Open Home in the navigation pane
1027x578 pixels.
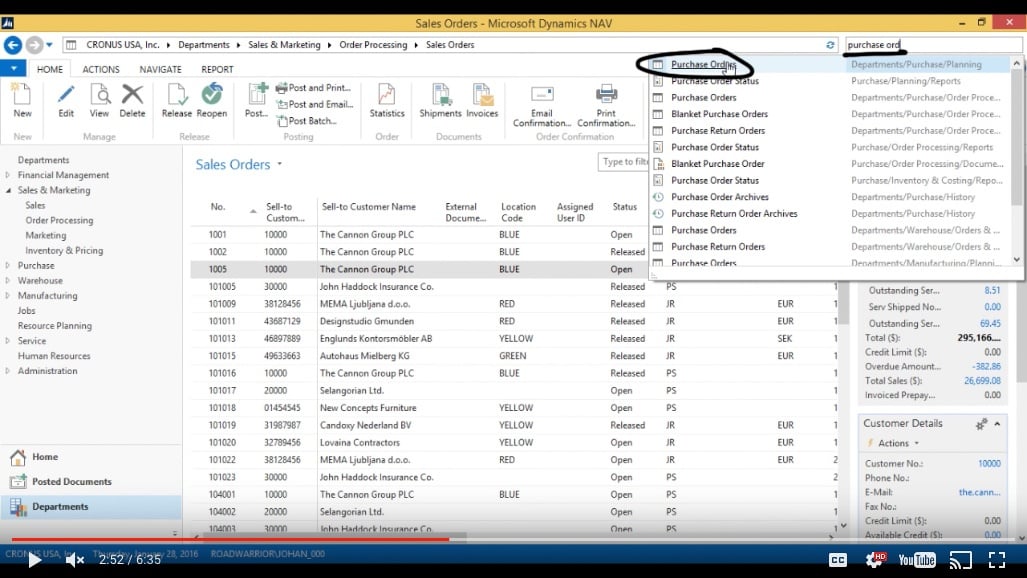pyautogui.click(x=45, y=457)
